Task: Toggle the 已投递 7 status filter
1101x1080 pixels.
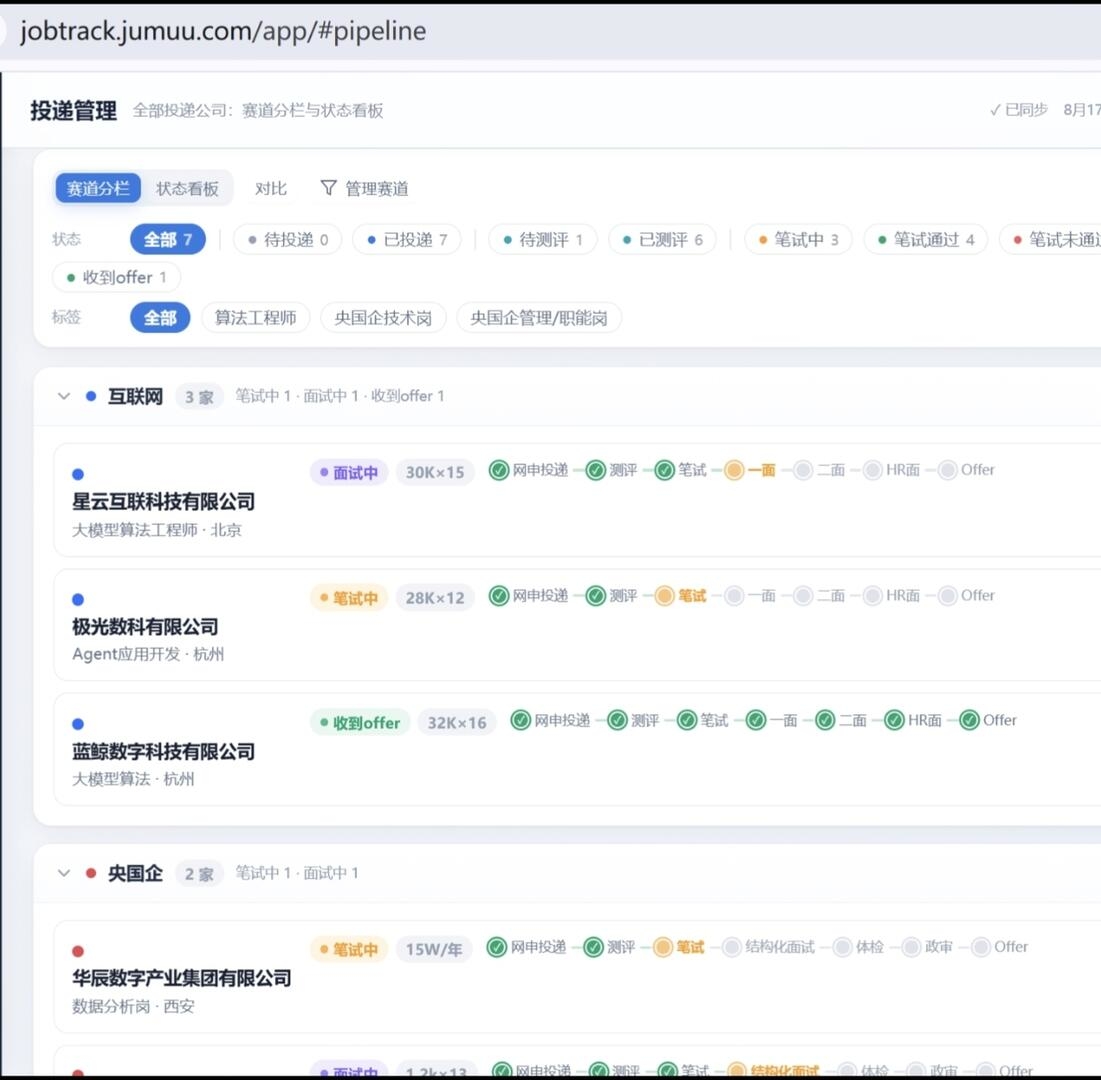Action: coord(407,239)
